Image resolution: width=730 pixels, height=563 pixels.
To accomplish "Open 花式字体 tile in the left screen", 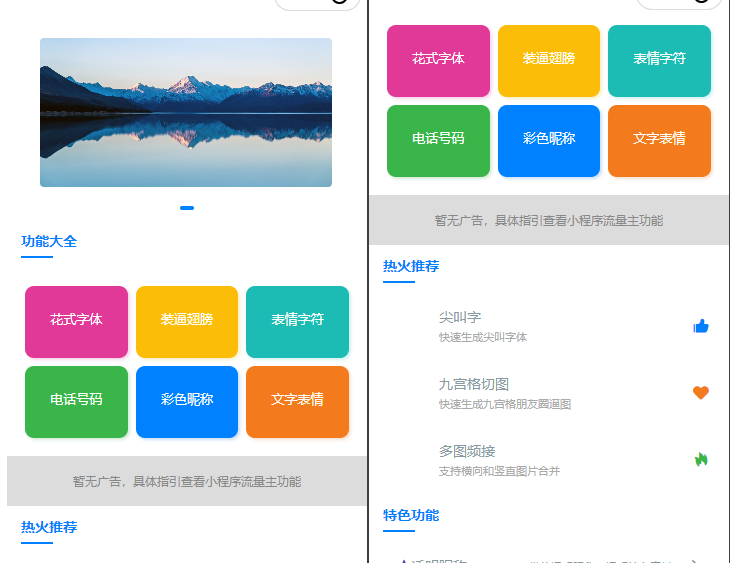I will click(76, 322).
